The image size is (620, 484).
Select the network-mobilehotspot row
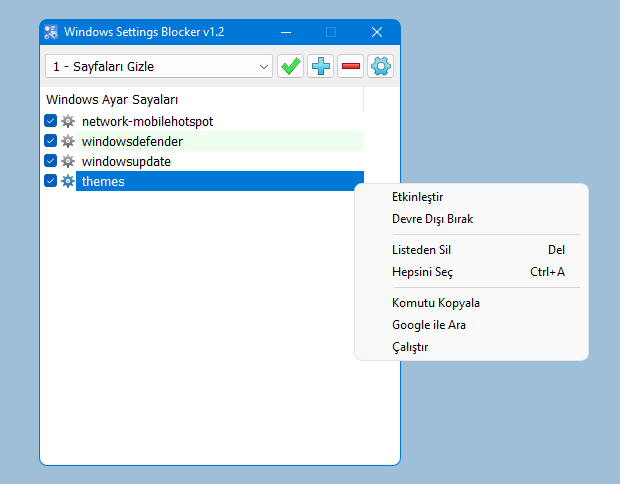[219, 121]
